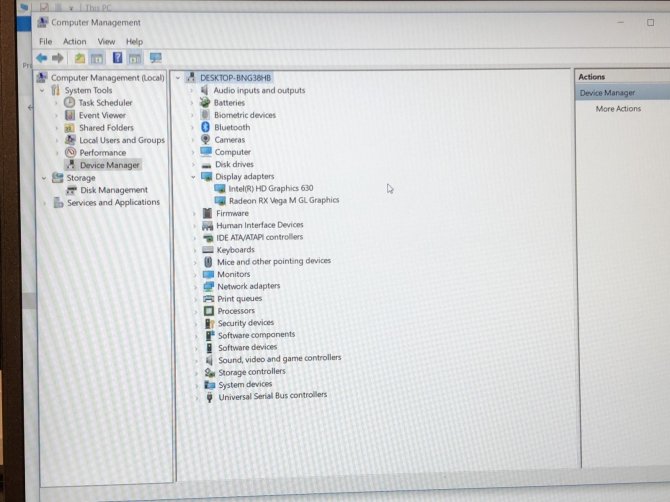The image size is (670, 502).
Task: Open the File menu
Action: pyautogui.click(x=45, y=41)
